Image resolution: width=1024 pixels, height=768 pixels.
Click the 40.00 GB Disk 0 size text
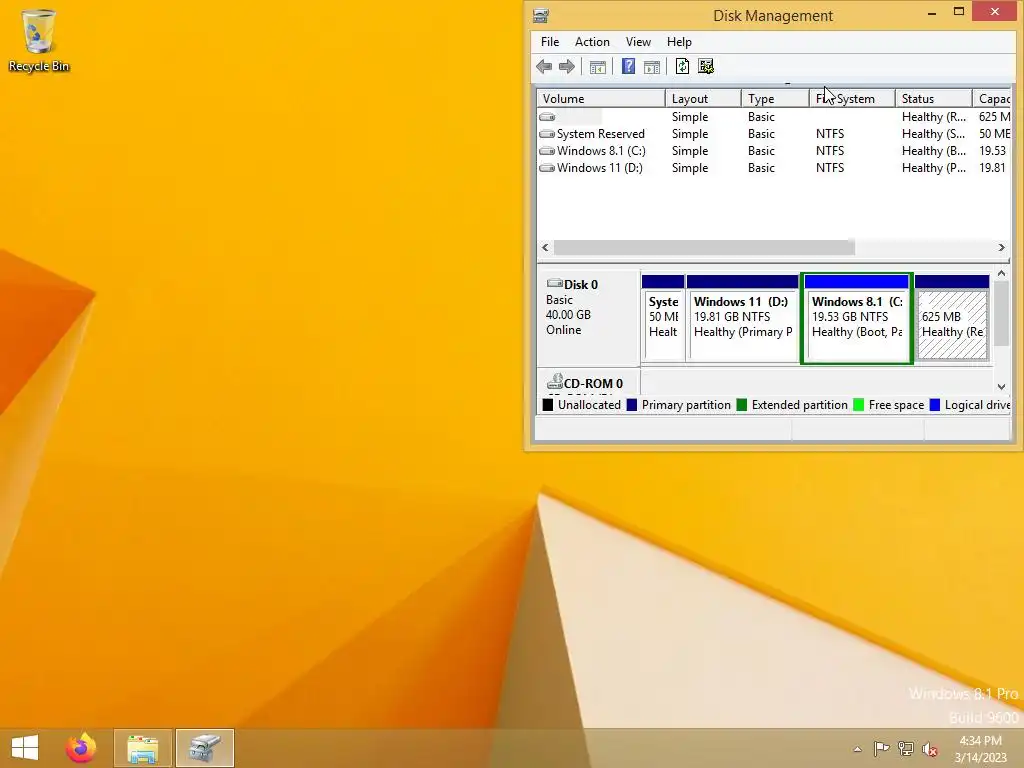[568, 315]
